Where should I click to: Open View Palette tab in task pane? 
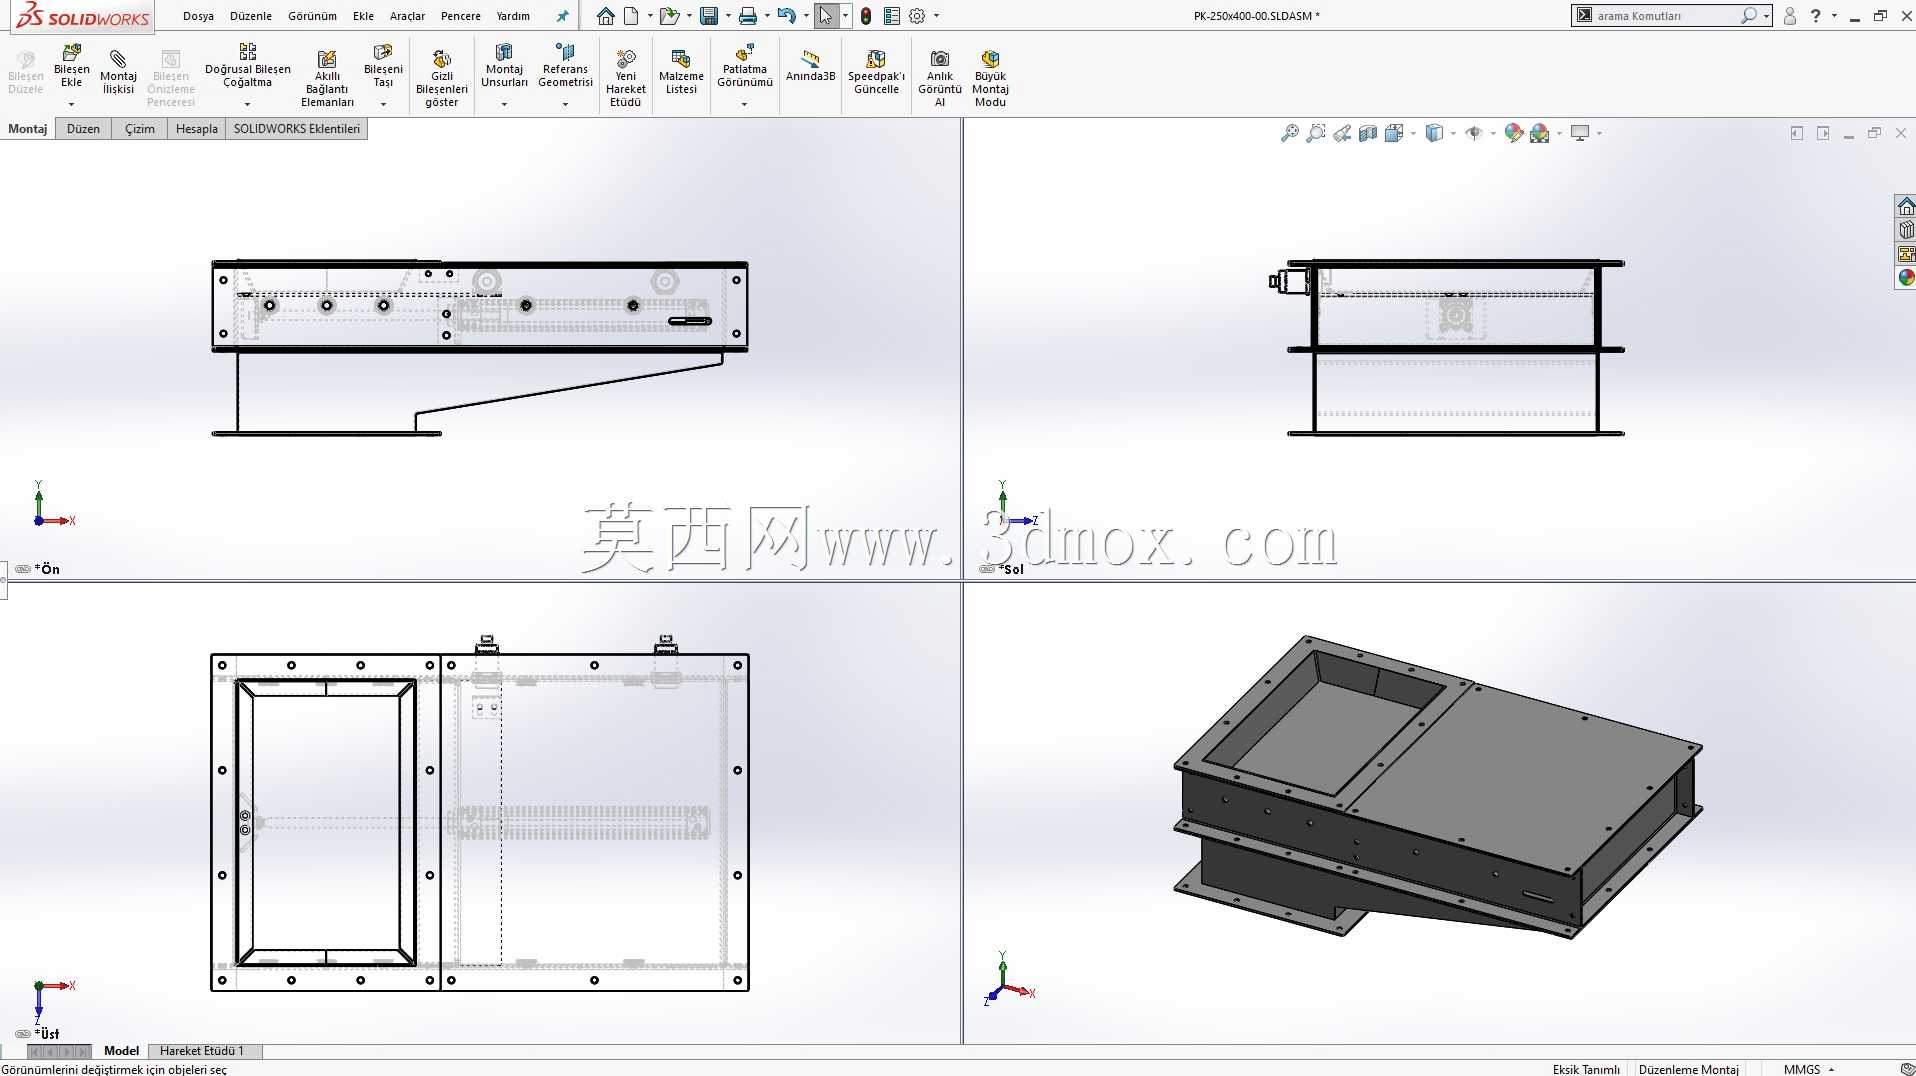pyautogui.click(x=1906, y=254)
